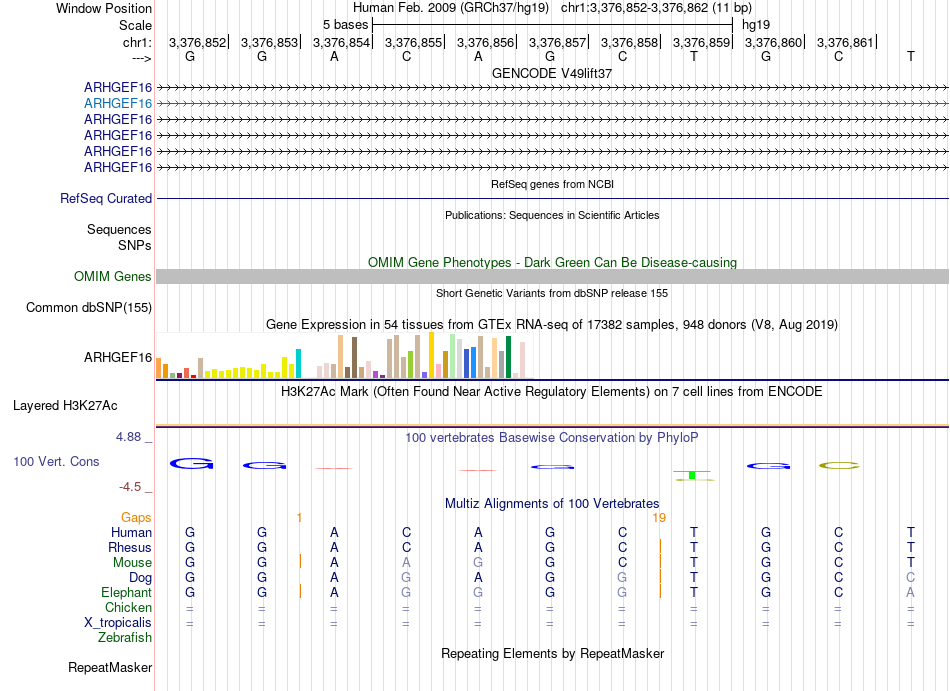Click the Dog species label

(x=140, y=578)
